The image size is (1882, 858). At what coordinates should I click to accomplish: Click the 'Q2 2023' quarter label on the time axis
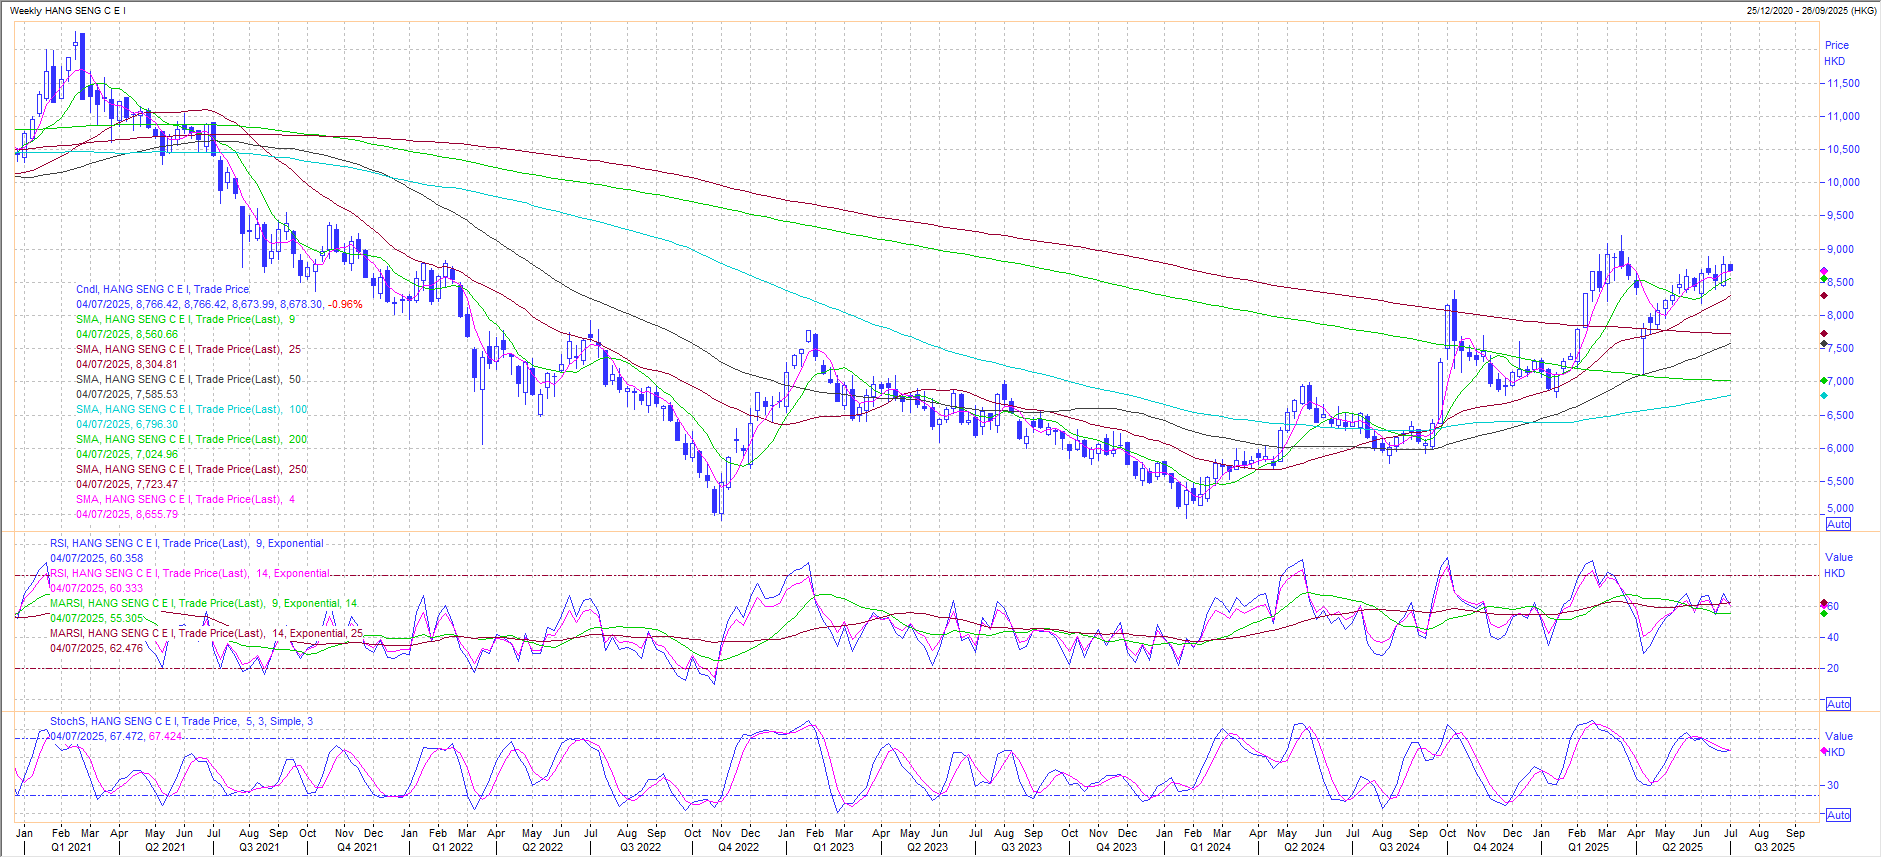coord(927,847)
